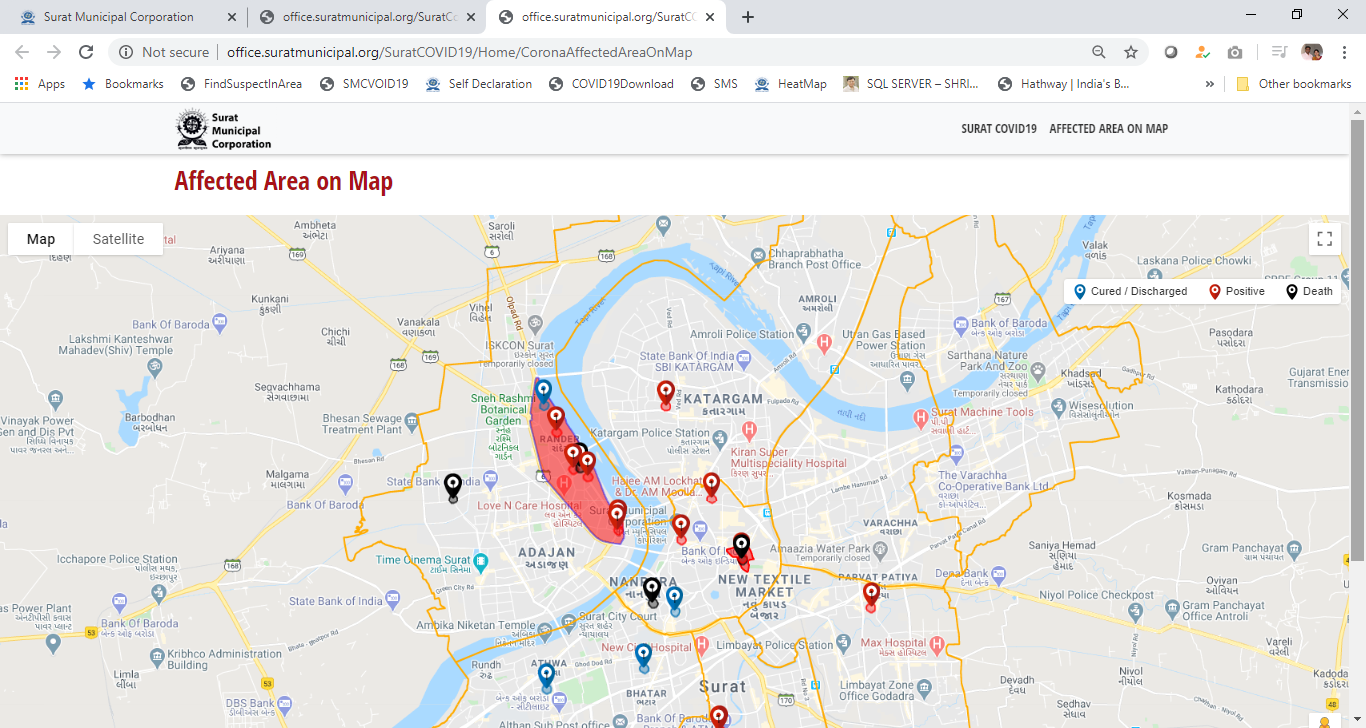Open the FindSuspectInArea bookmark
Image resolution: width=1366 pixels, height=728 pixels.
click(241, 84)
